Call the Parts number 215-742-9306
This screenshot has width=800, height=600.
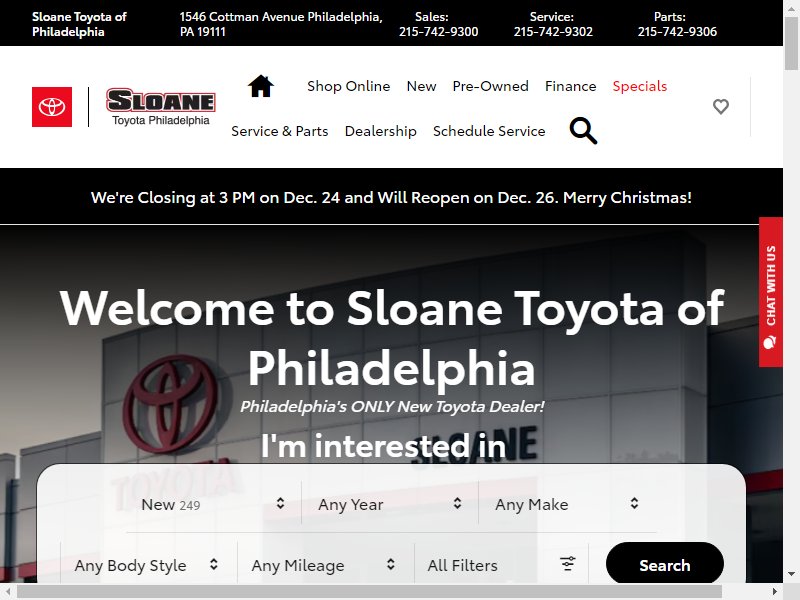[677, 32]
